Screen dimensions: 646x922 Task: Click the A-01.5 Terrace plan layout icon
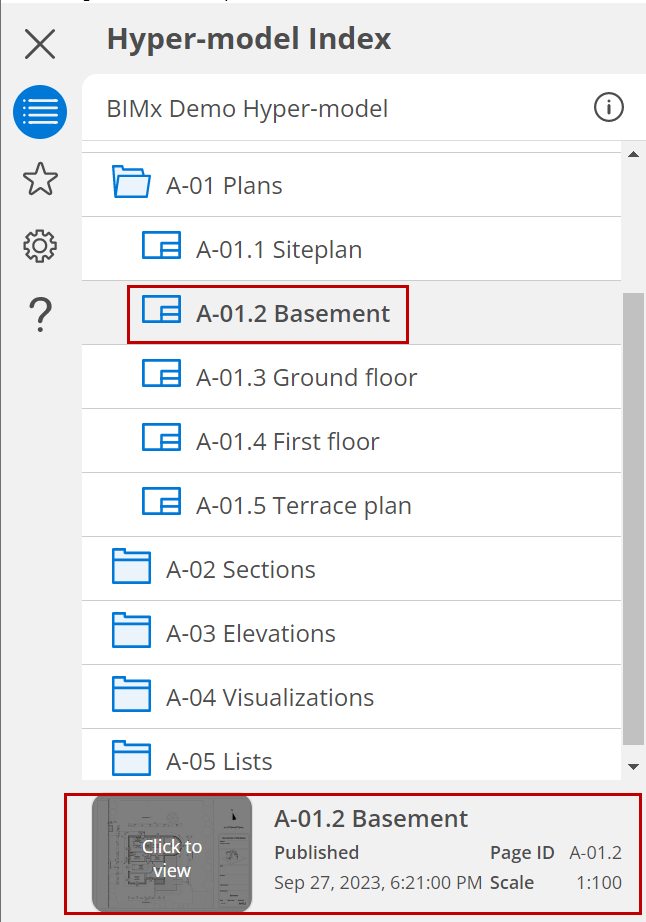(x=161, y=503)
